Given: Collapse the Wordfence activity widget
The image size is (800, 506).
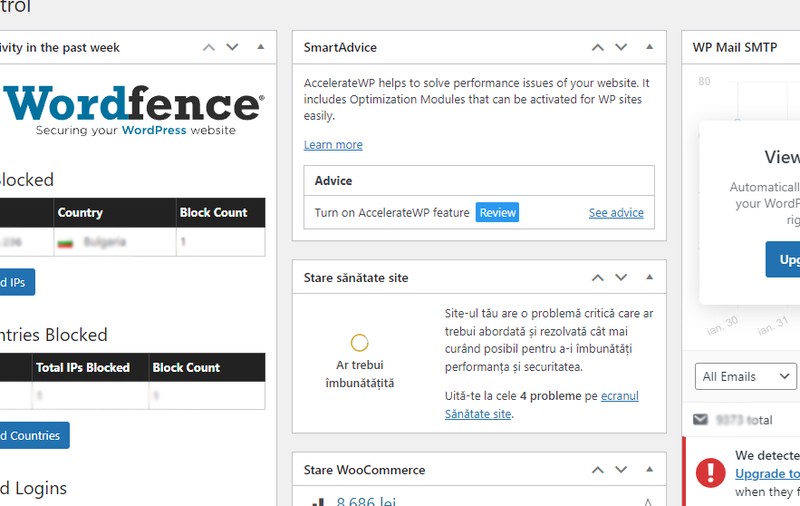Looking at the screenshot, I should pos(261,47).
